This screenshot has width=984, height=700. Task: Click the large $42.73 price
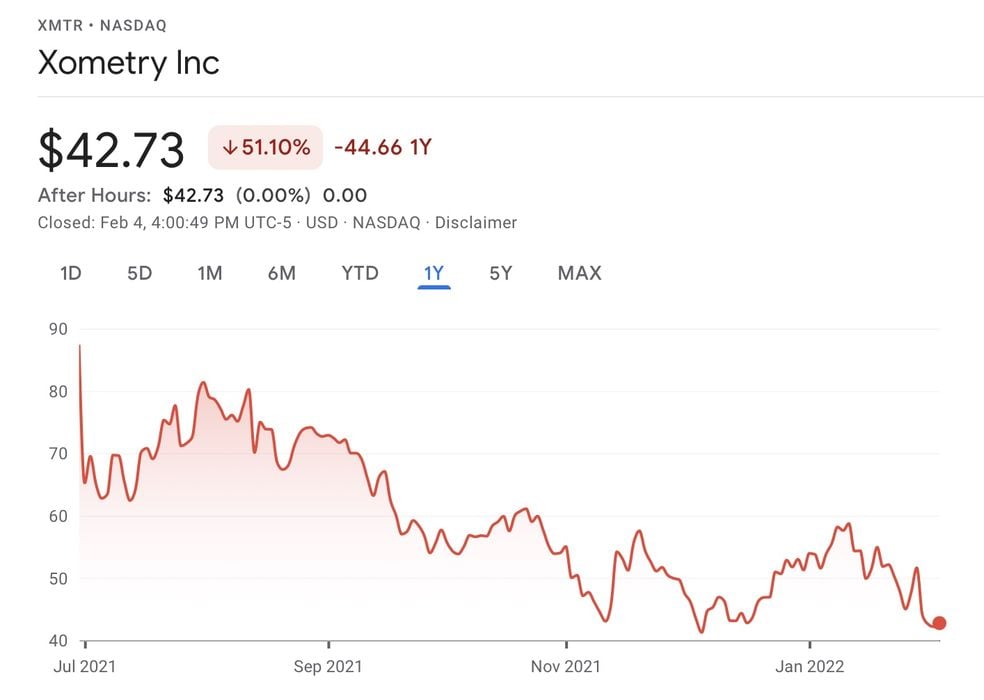coord(111,150)
